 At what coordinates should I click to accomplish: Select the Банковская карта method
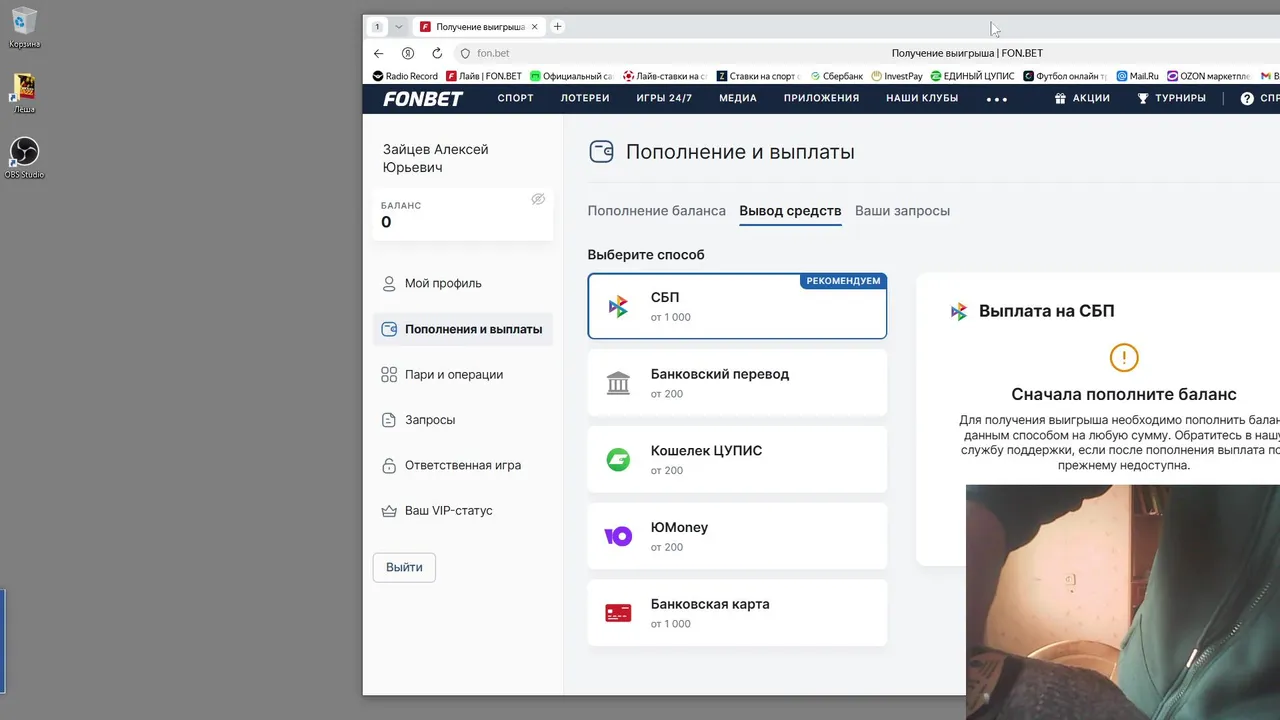pos(737,613)
